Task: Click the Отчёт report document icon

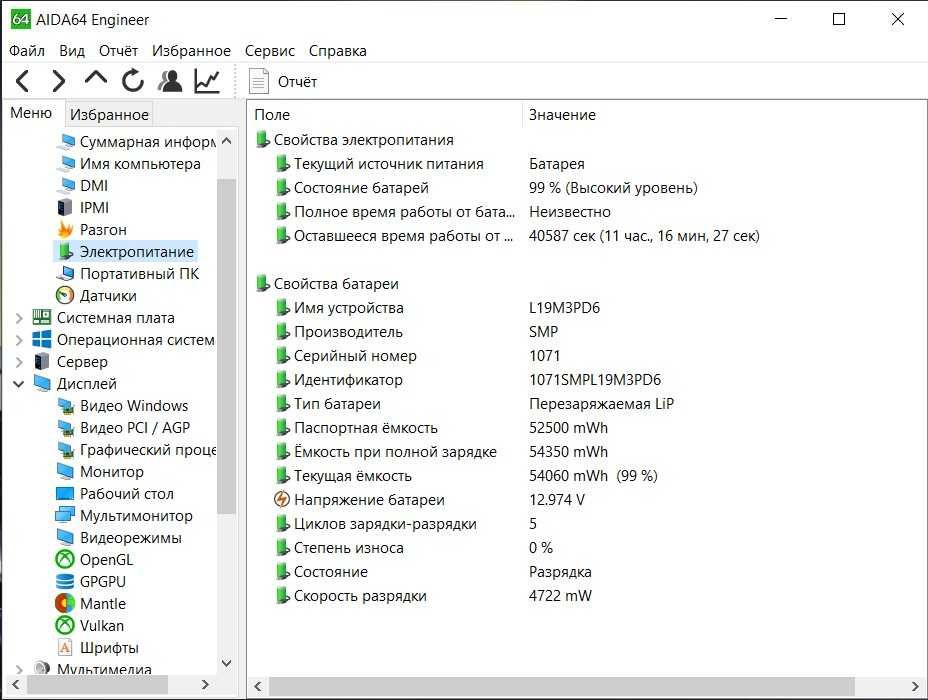Action: [259, 81]
